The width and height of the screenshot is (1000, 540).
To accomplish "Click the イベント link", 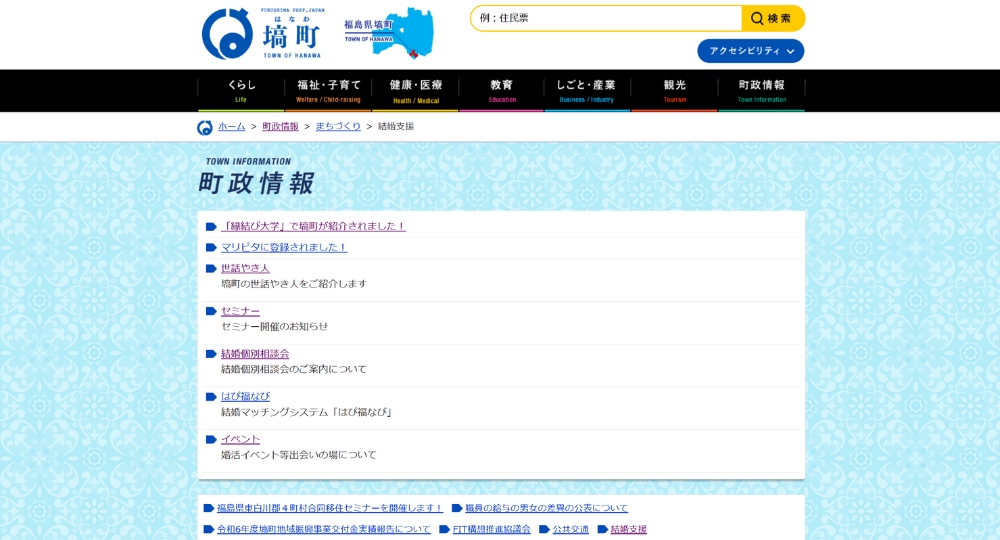I will (x=240, y=440).
